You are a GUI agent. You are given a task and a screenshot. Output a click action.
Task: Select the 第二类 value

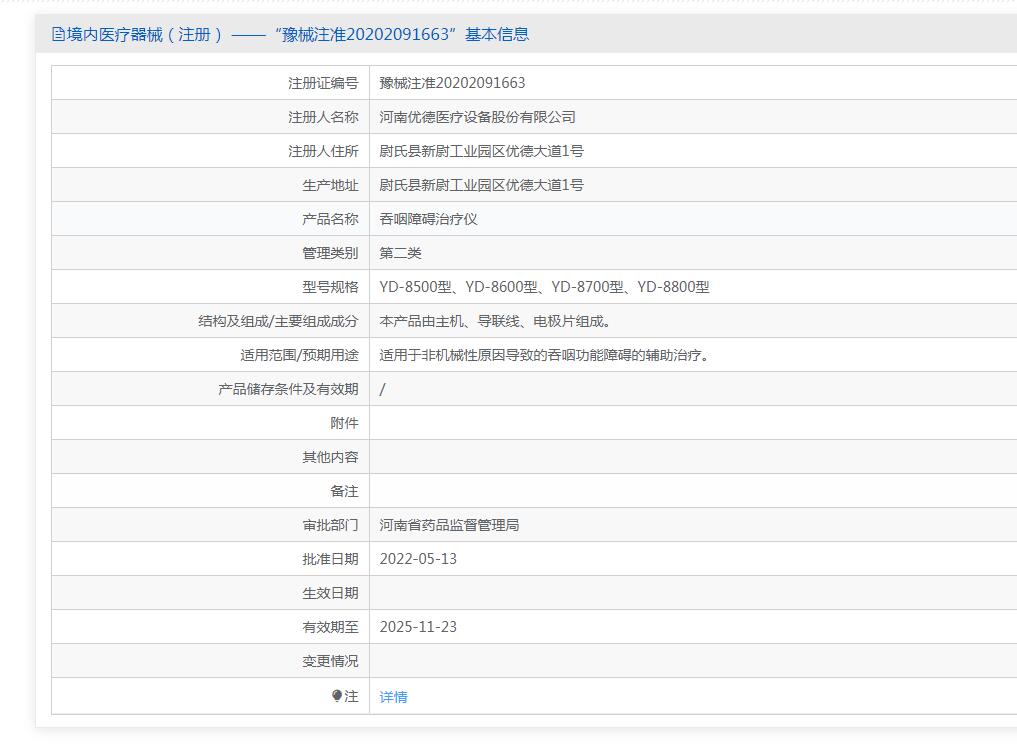(400, 253)
